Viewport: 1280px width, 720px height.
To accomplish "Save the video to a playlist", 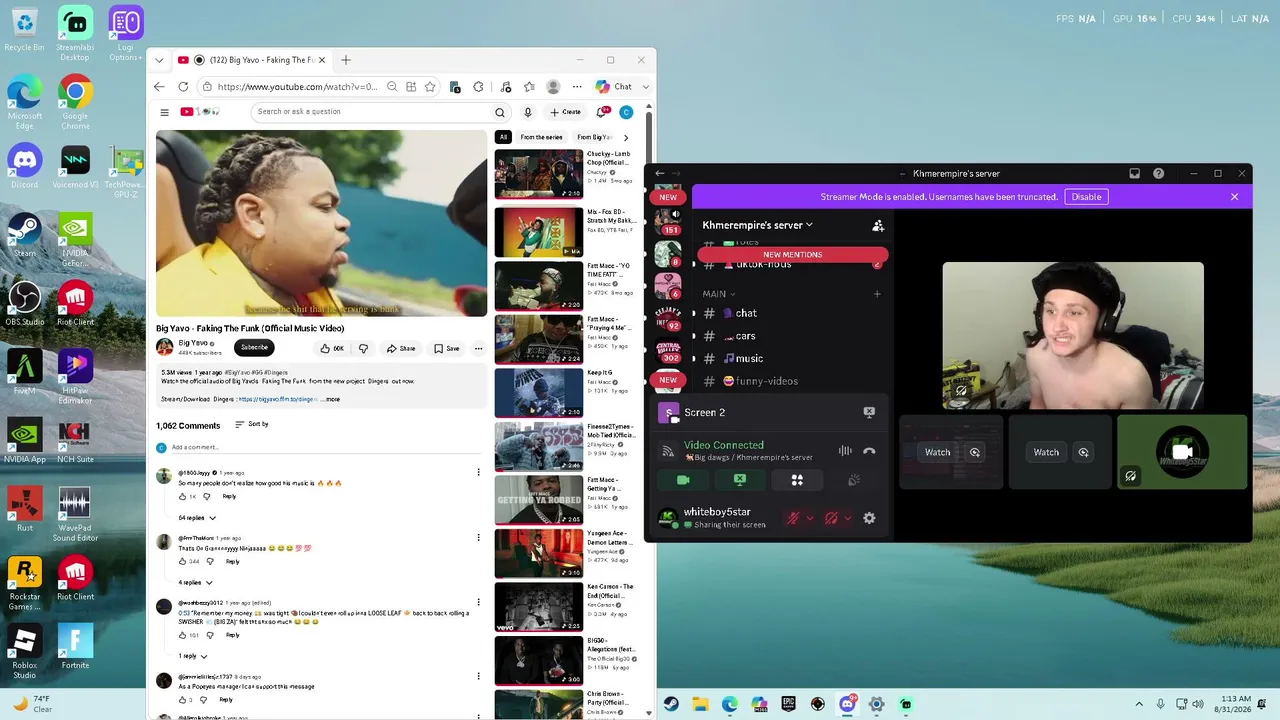I will pos(446,348).
